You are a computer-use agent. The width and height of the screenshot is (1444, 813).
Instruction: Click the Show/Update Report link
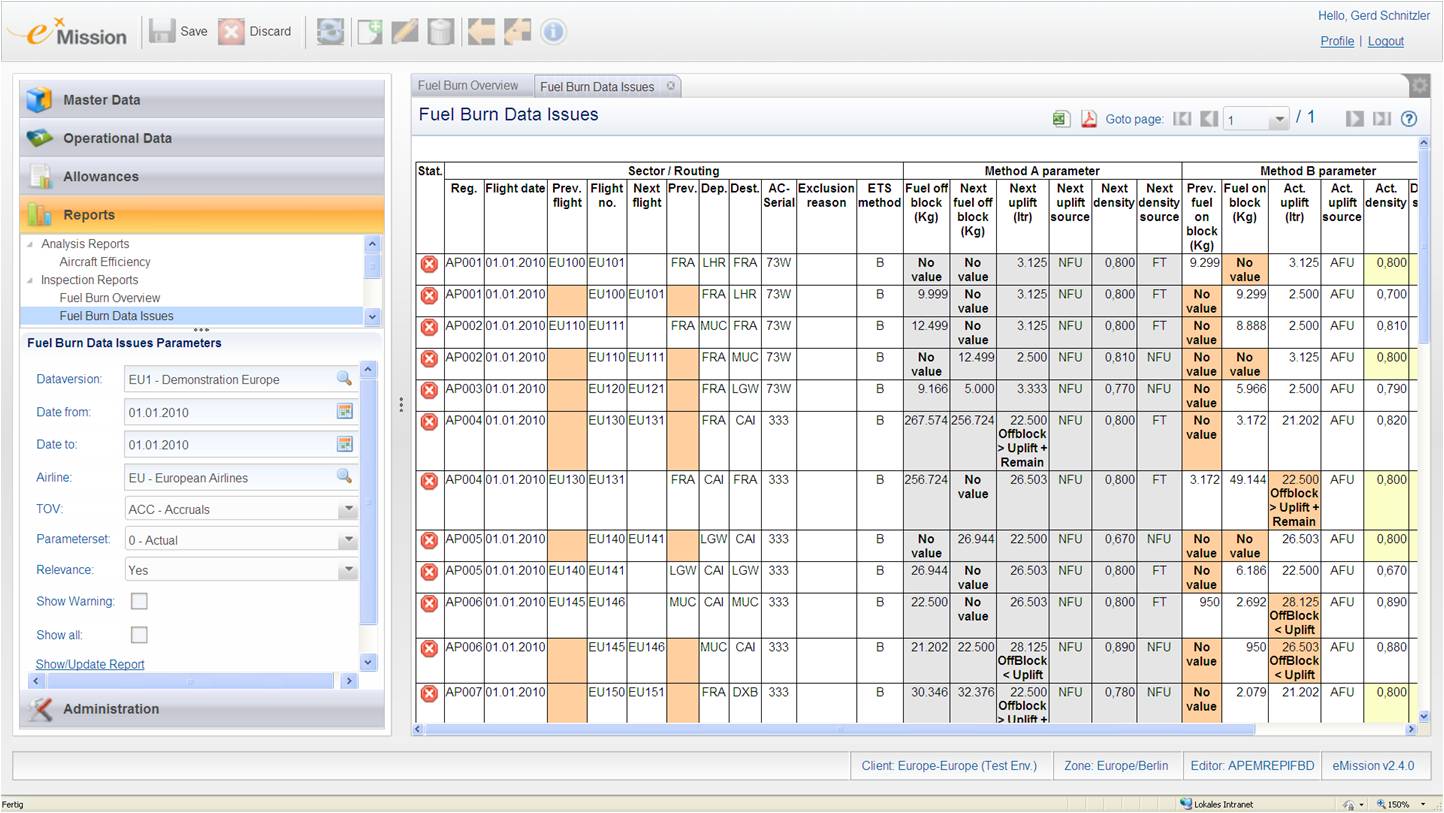(90, 664)
